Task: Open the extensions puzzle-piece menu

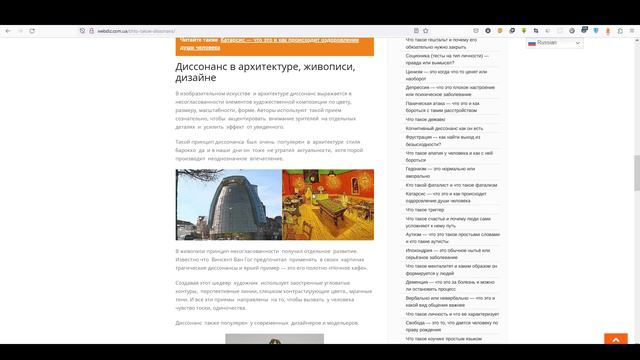Action: tap(620, 31)
